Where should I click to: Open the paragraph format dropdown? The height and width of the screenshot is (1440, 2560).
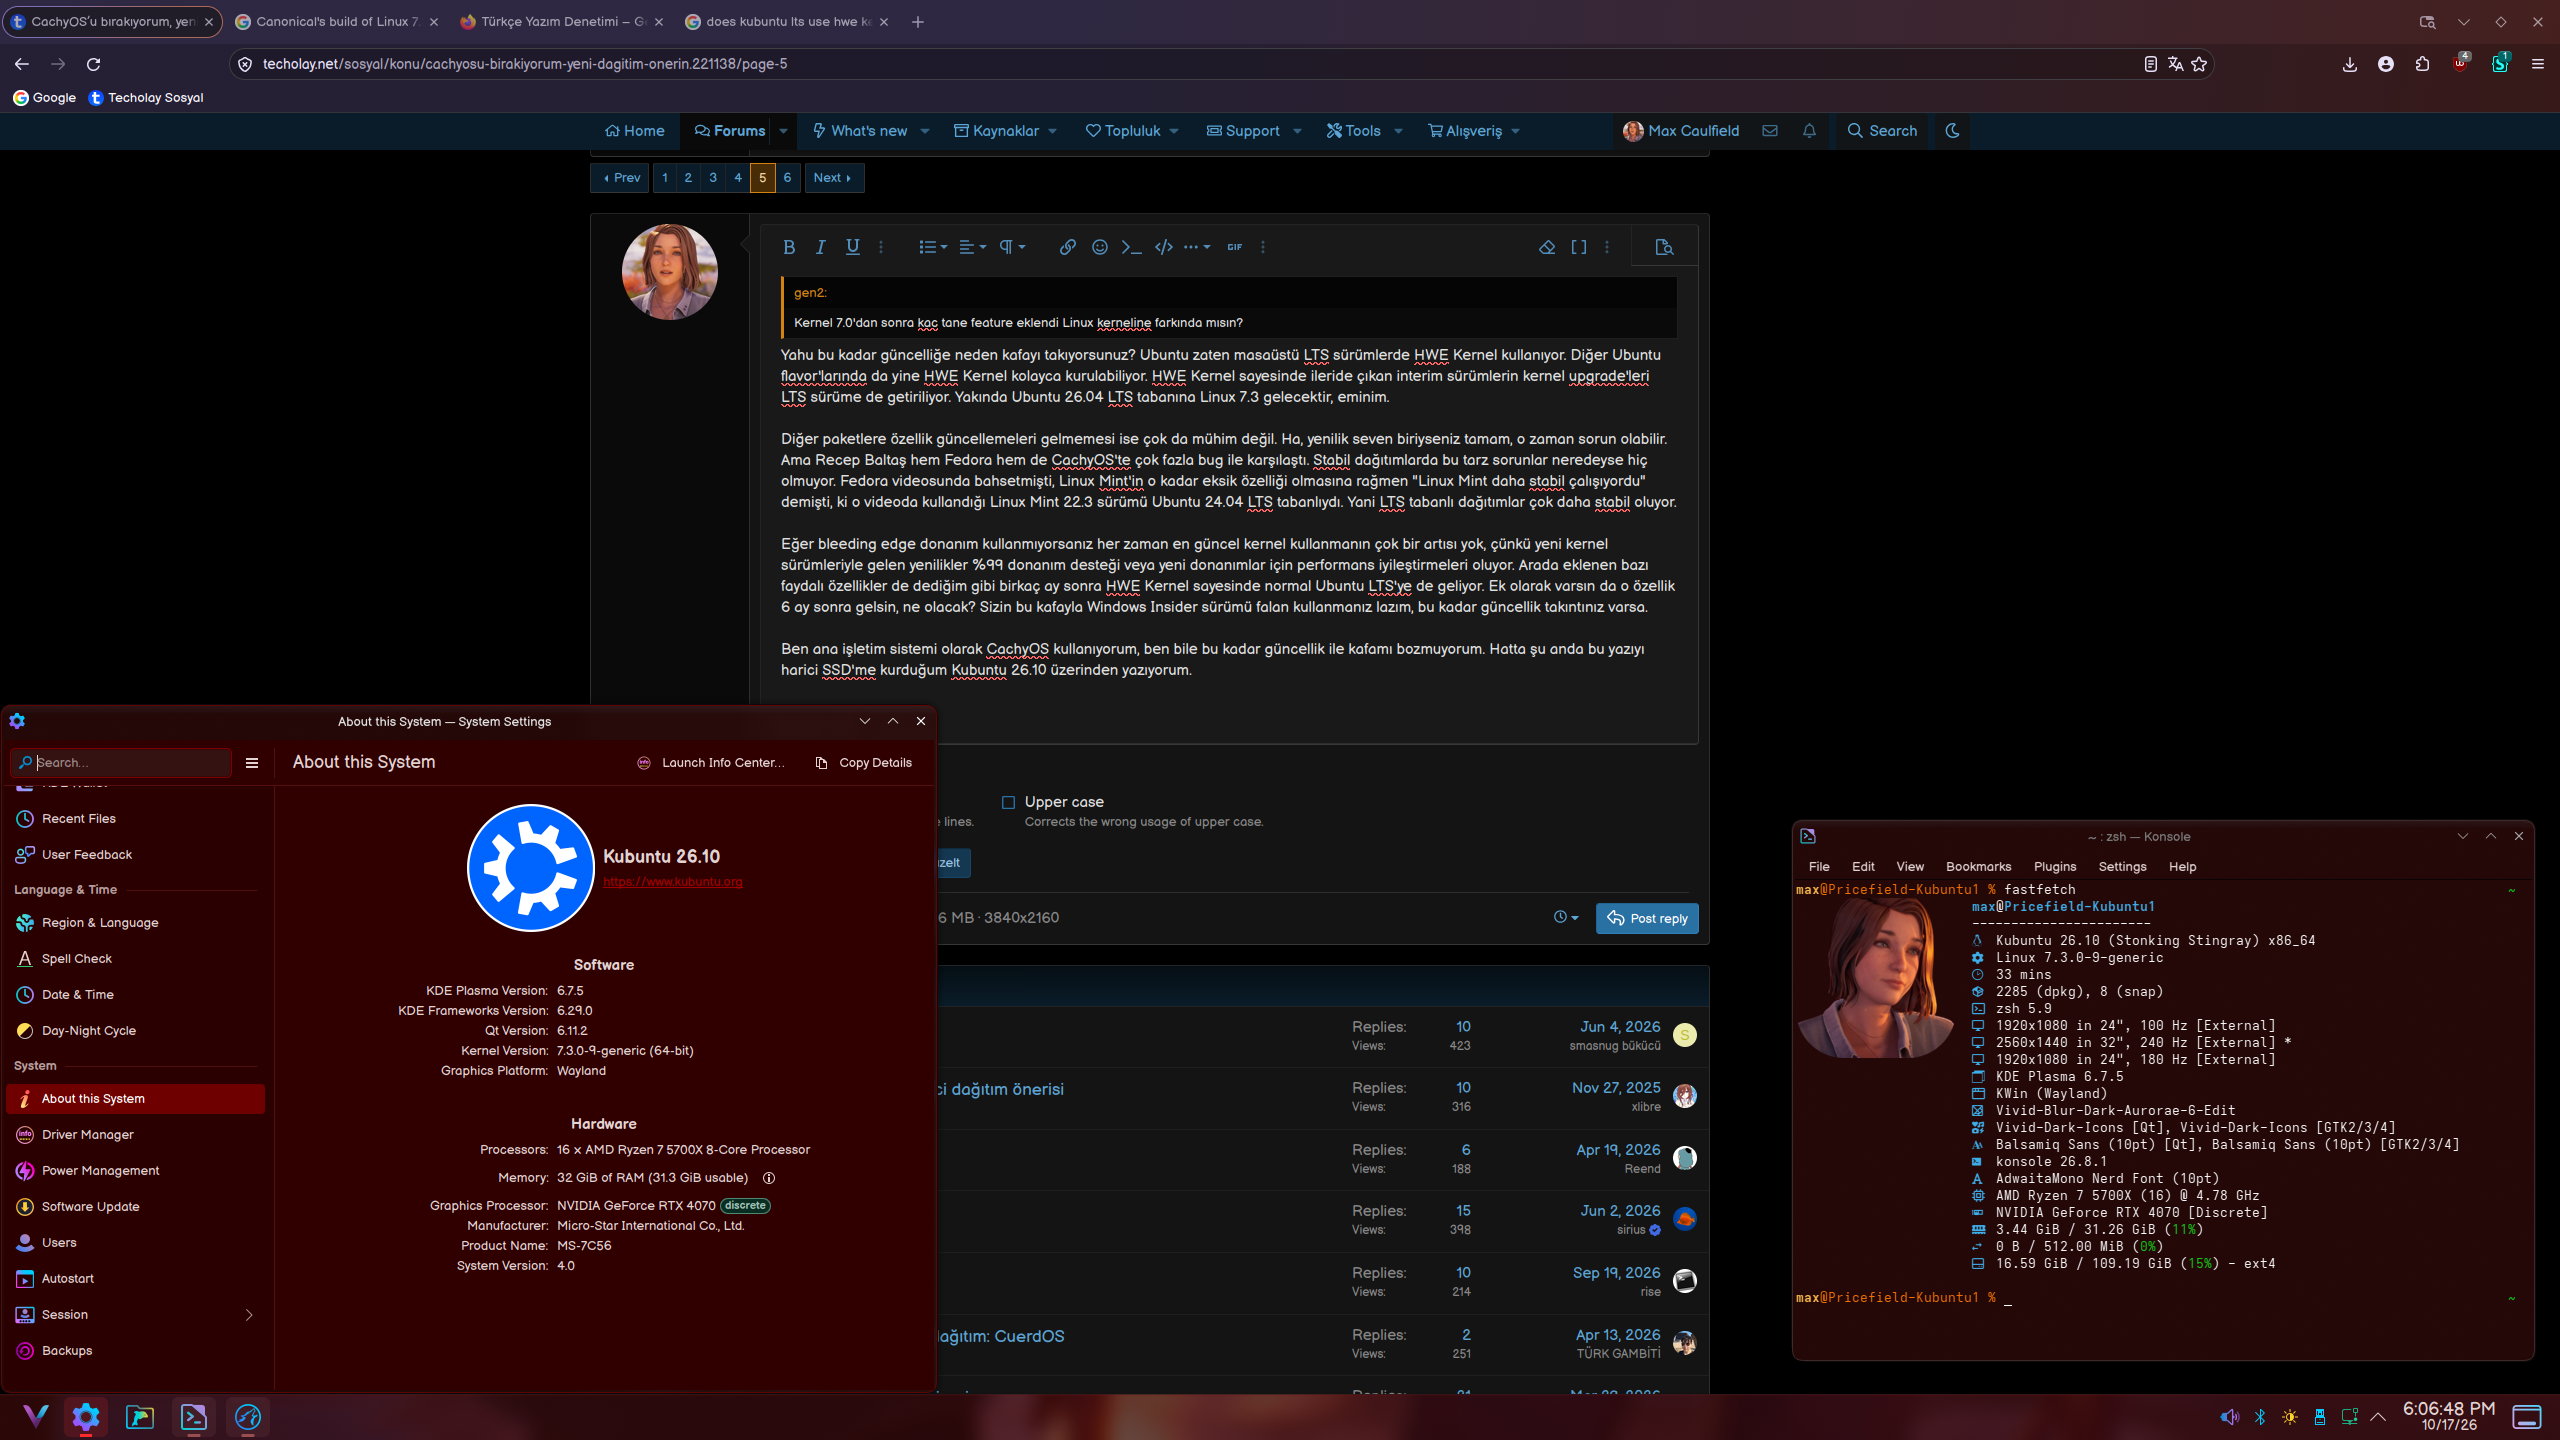[1012, 247]
